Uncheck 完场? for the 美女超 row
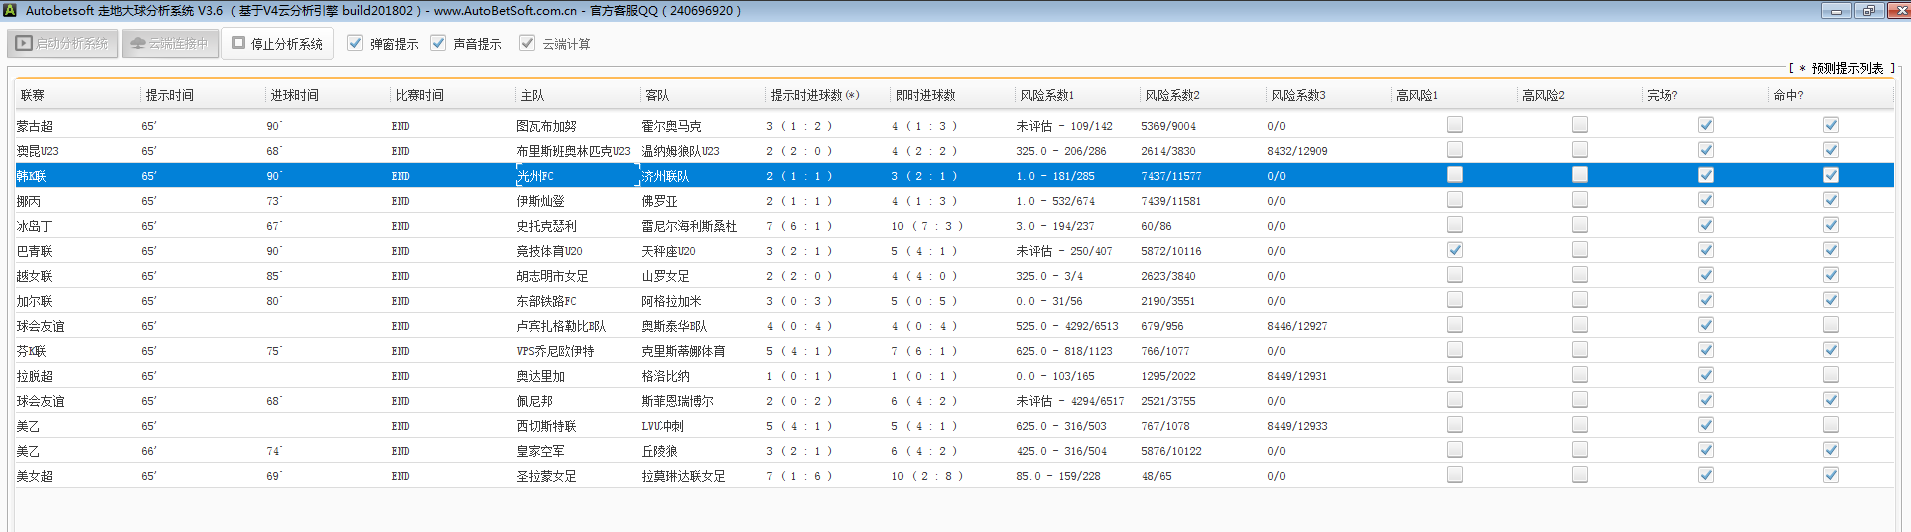Viewport: 1911px width, 532px height. [x=1705, y=475]
